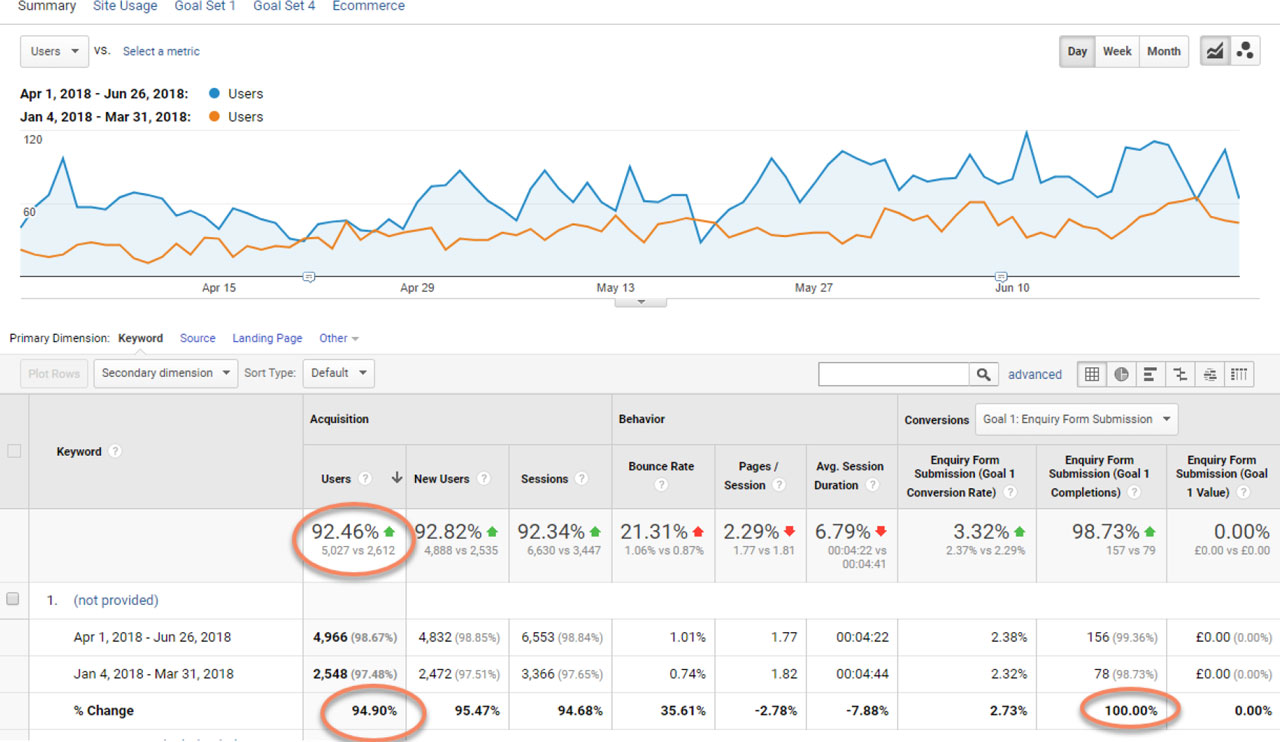Open the motion chart icon
The width and height of the screenshot is (1280, 742).
[x=1245, y=52]
